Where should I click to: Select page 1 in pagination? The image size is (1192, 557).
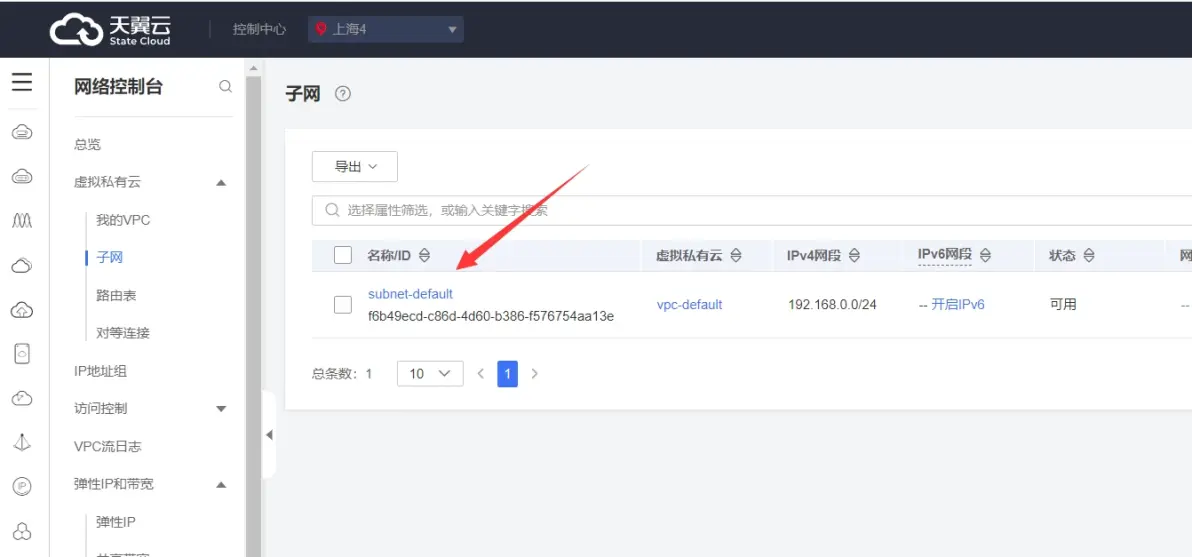(x=508, y=374)
